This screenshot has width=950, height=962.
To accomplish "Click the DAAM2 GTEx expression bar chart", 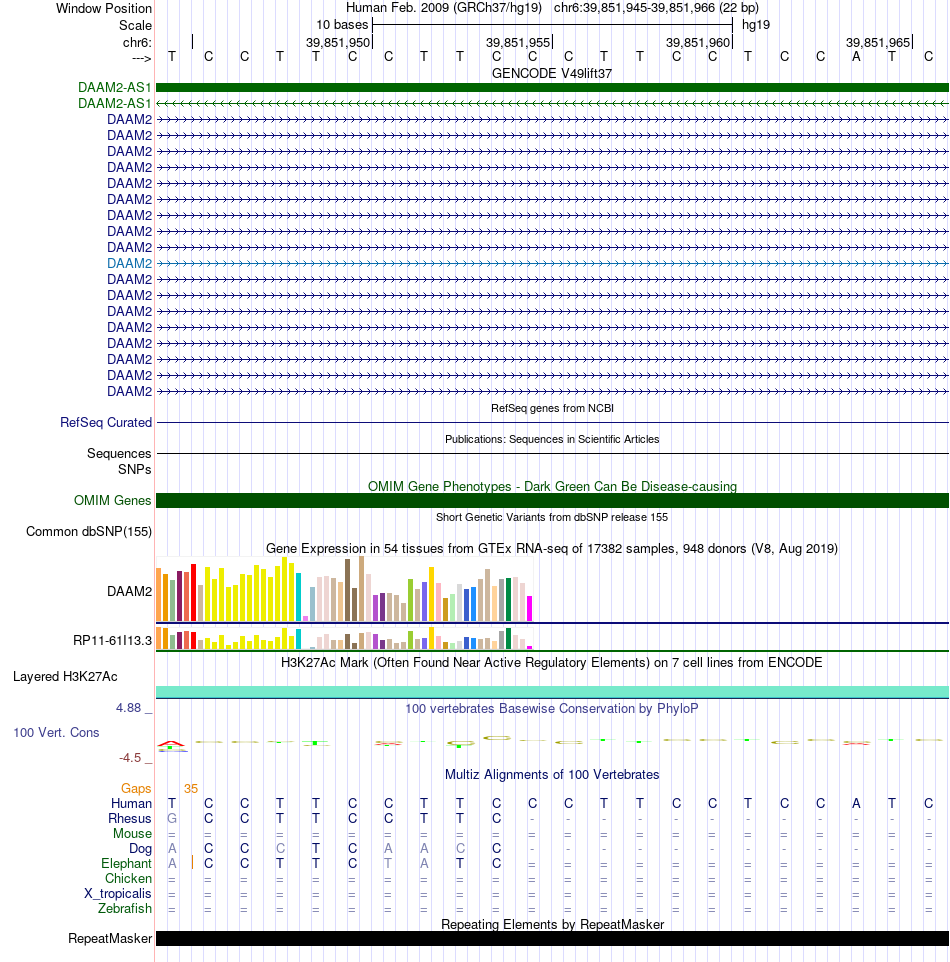I will click(x=344, y=589).
